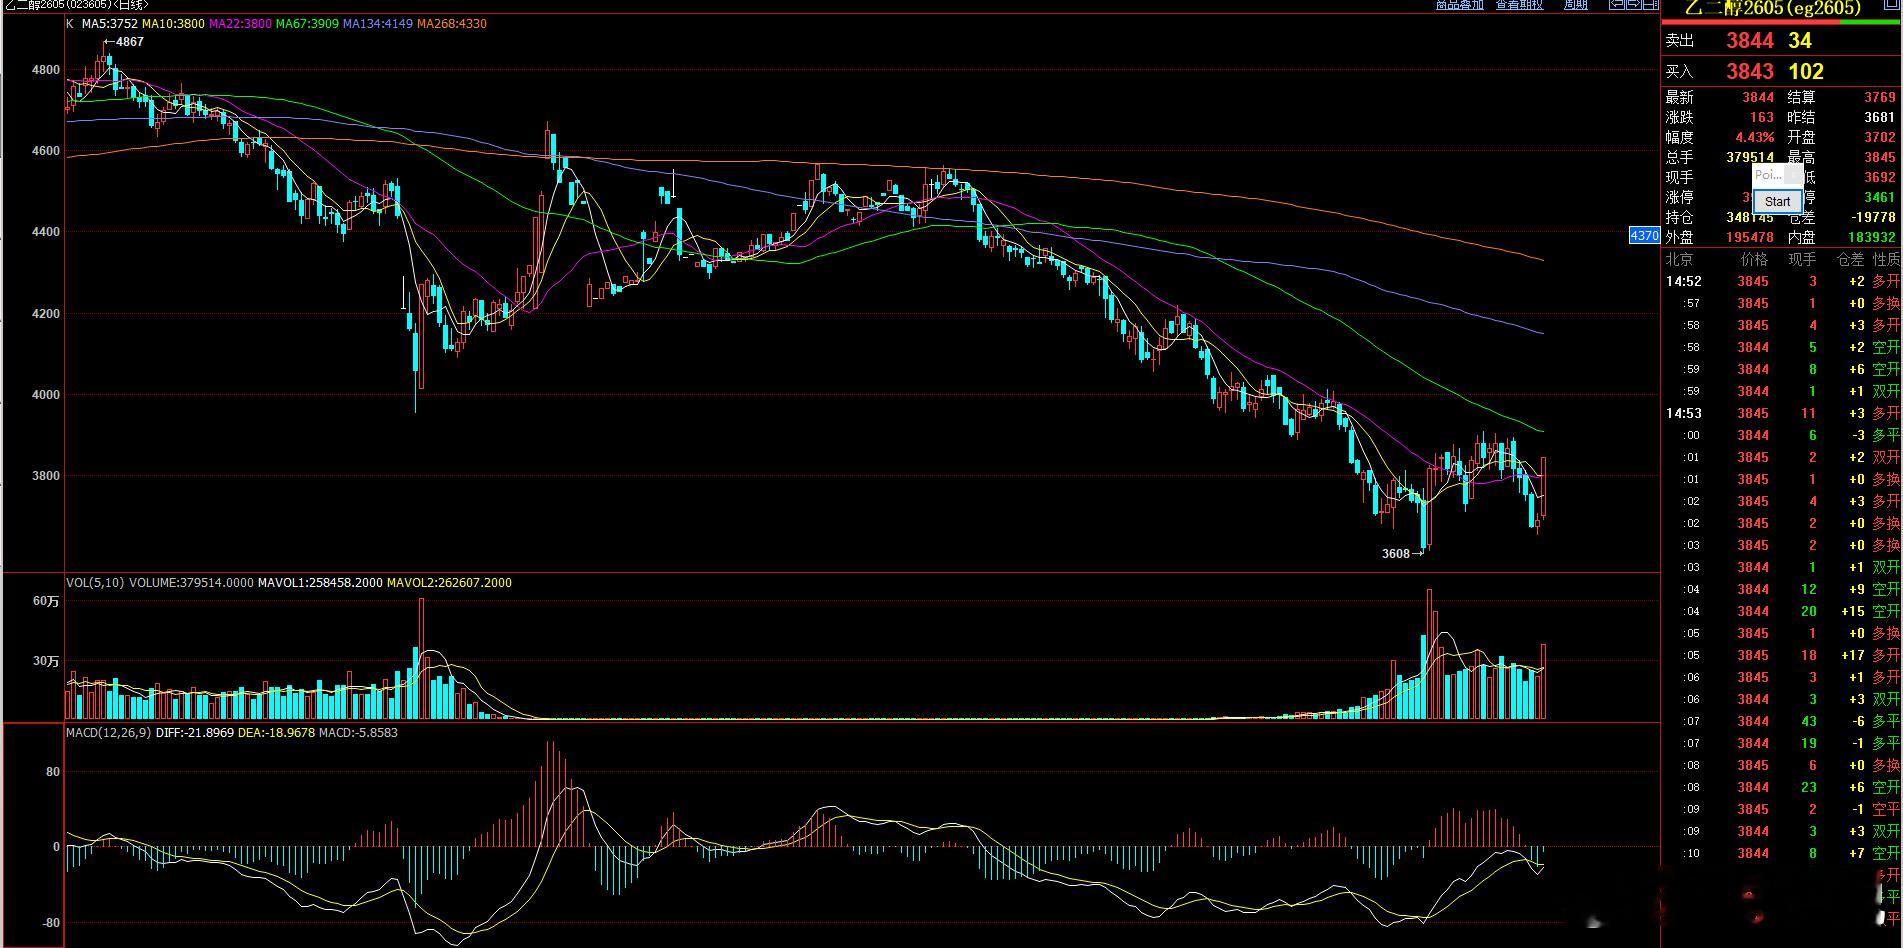
Task: Click the 开盘 value 3702
Action: (1880, 137)
